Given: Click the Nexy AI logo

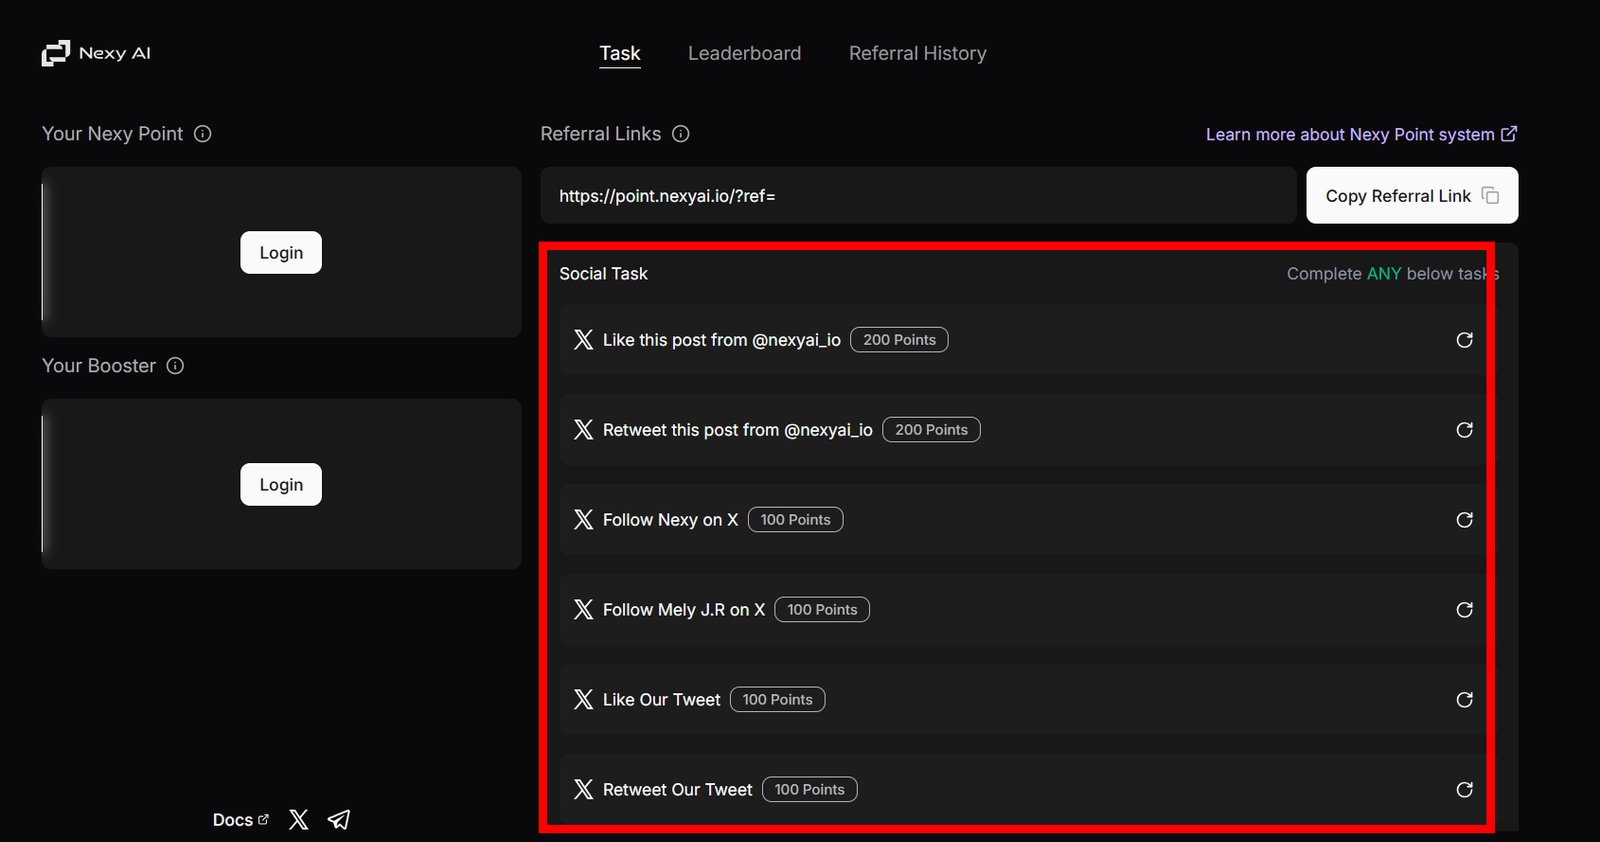Looking at the screenshot, I should click(96, 53).
